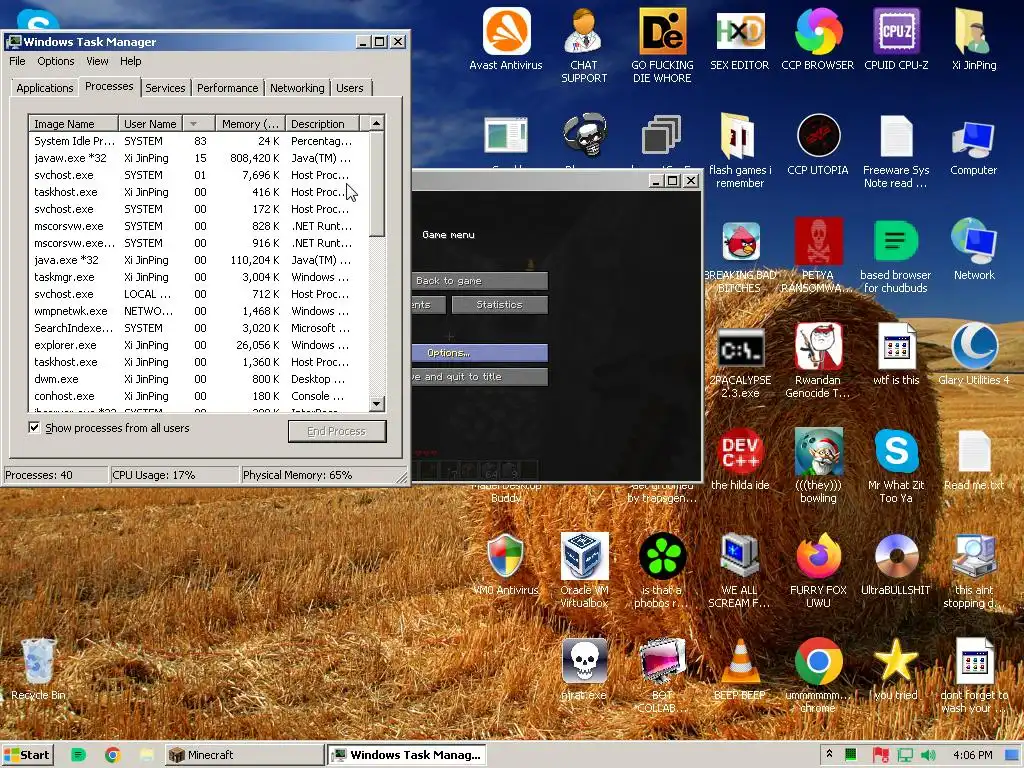
Task: Sort processes by the User Name column
Action: (150, 123)
